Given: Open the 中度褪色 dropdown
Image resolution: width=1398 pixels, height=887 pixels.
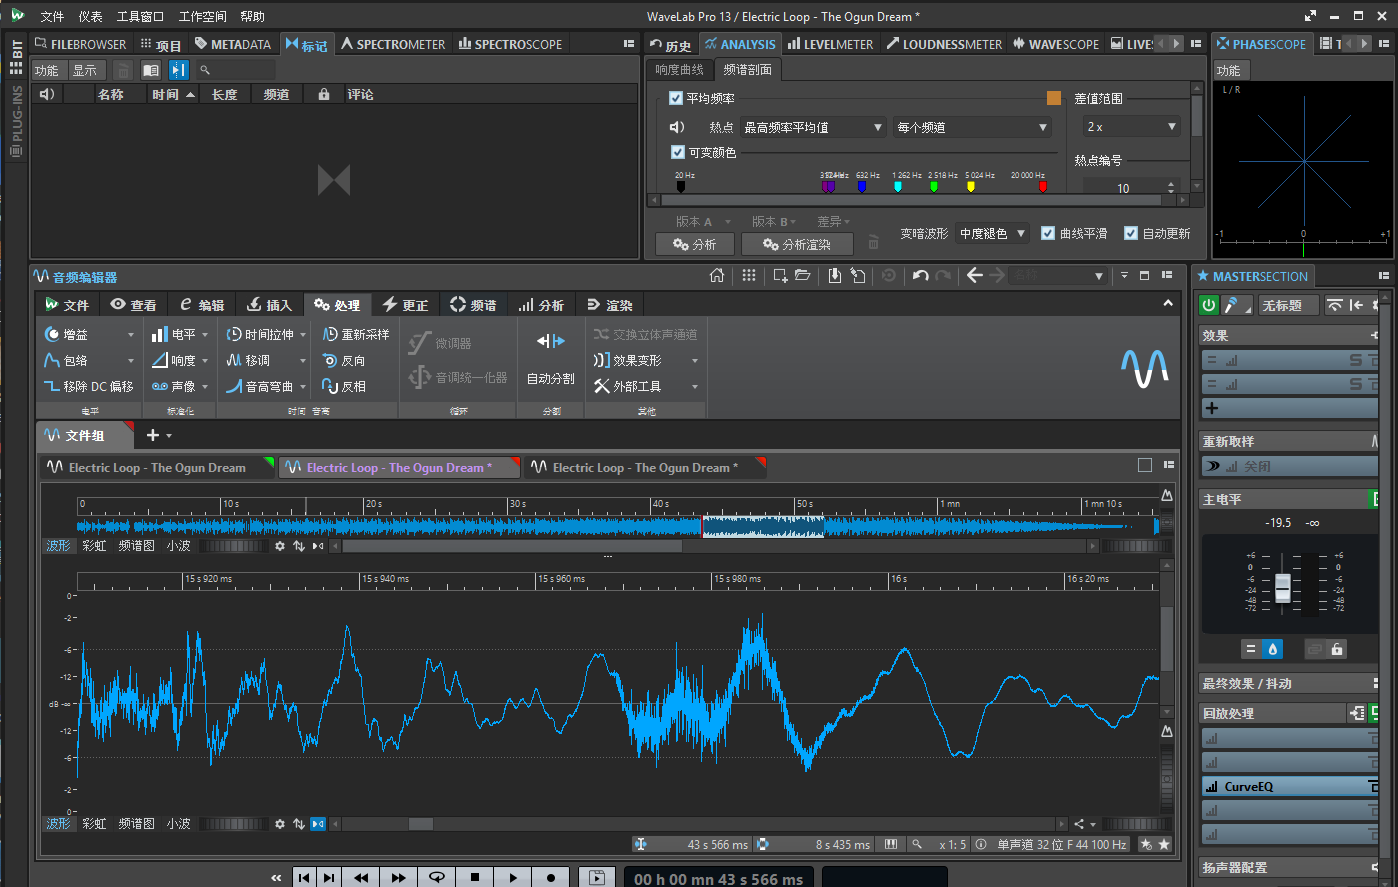Looking at the screenshot, I should (x=992, y=233).
